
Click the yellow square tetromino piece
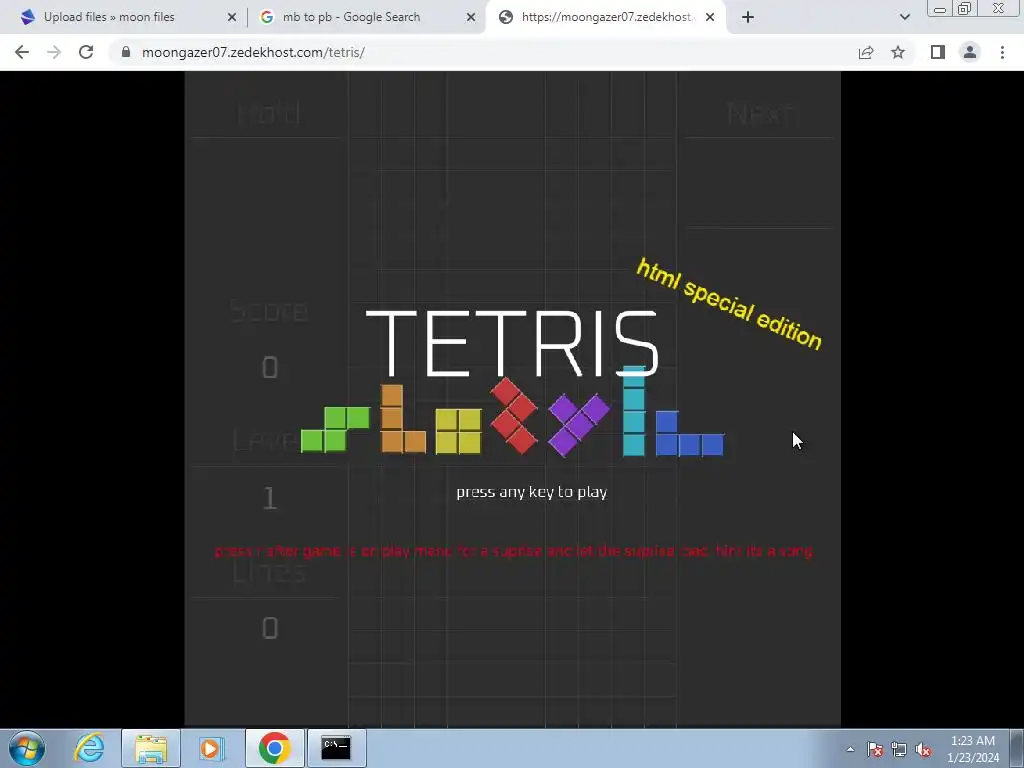(458, 432)
